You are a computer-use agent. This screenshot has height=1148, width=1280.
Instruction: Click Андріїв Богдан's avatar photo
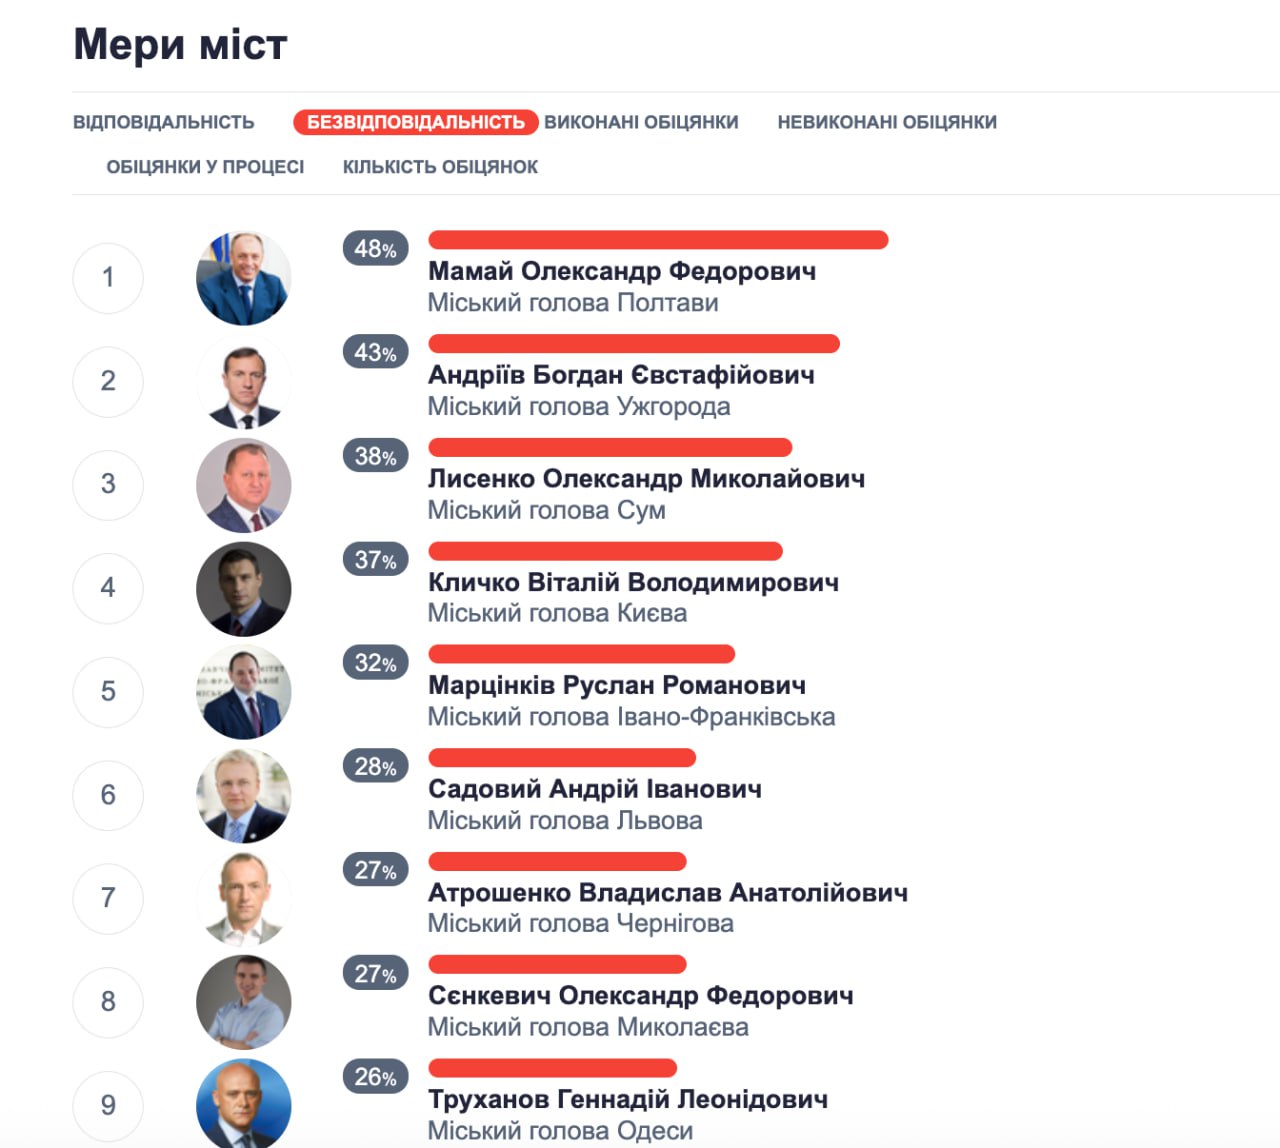[244, 381]
